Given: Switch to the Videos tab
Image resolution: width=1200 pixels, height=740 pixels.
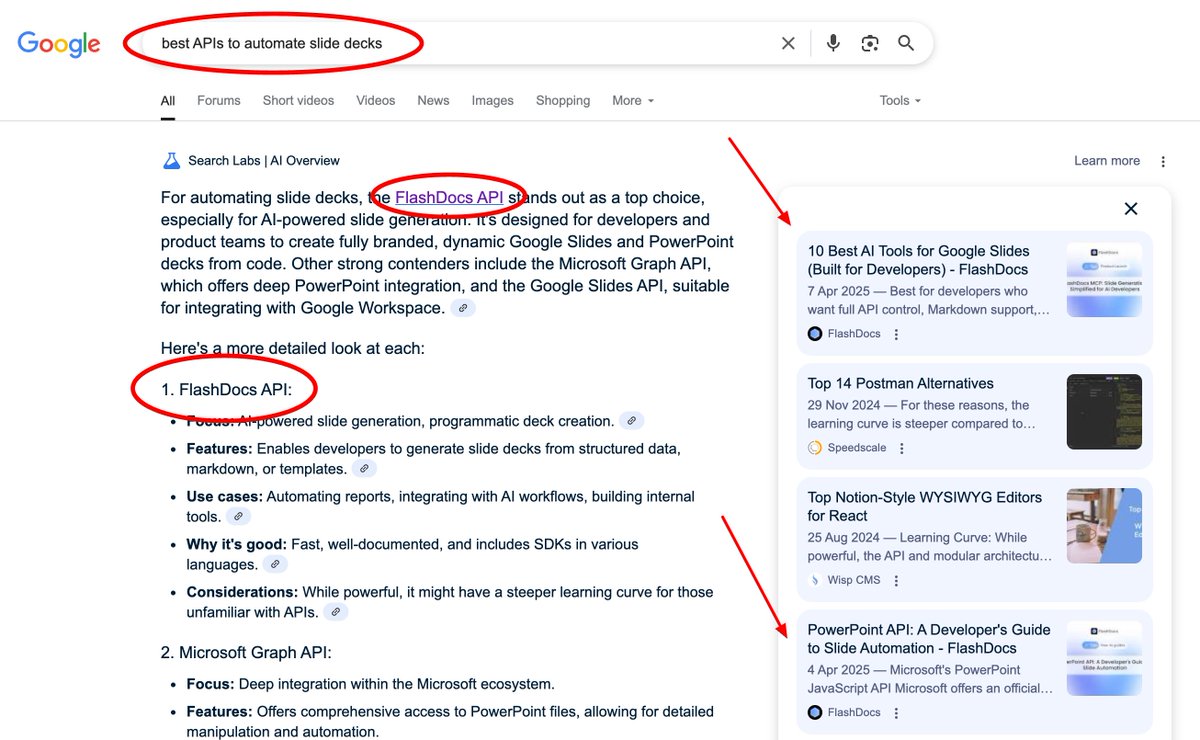Looking at the screenshot, I should [x=376, y=101].
